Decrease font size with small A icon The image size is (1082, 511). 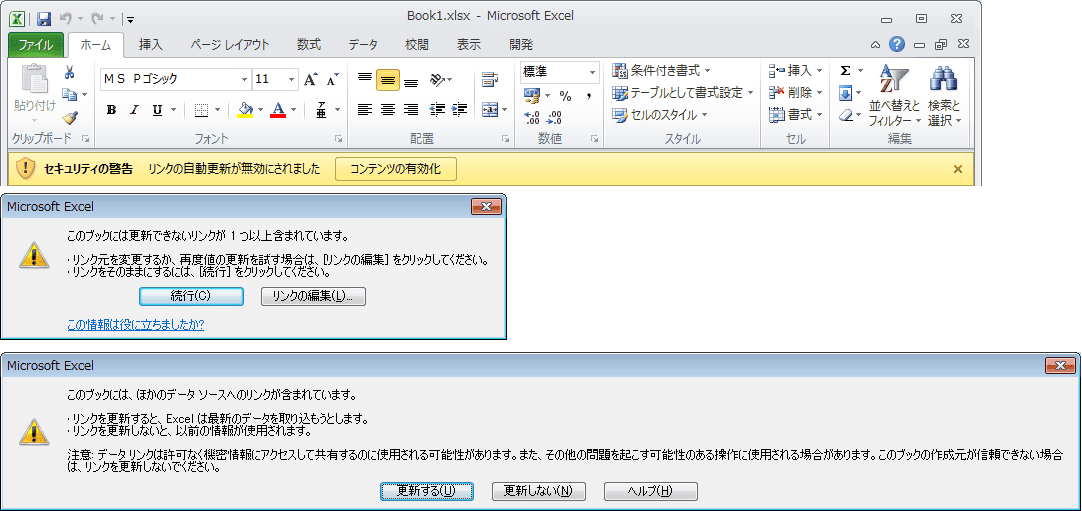[x=333, y=79]
